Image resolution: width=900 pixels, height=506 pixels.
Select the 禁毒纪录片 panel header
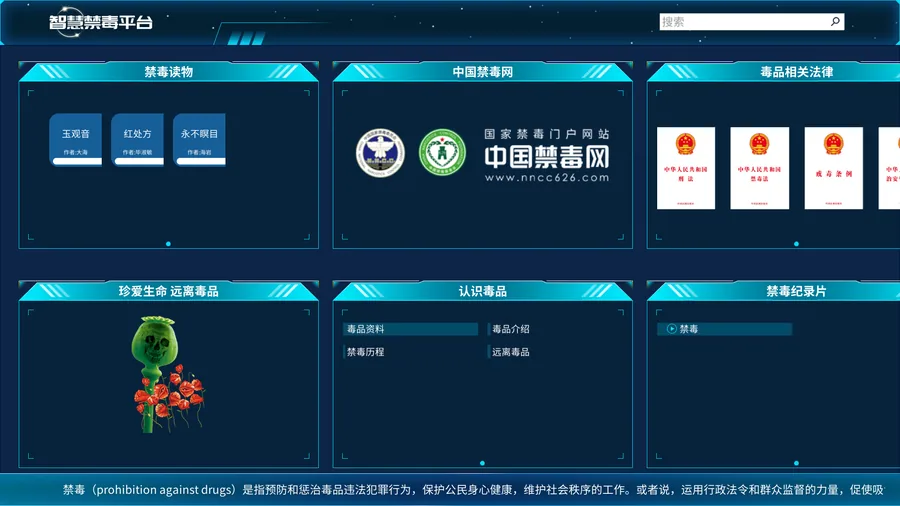(796, 291)
